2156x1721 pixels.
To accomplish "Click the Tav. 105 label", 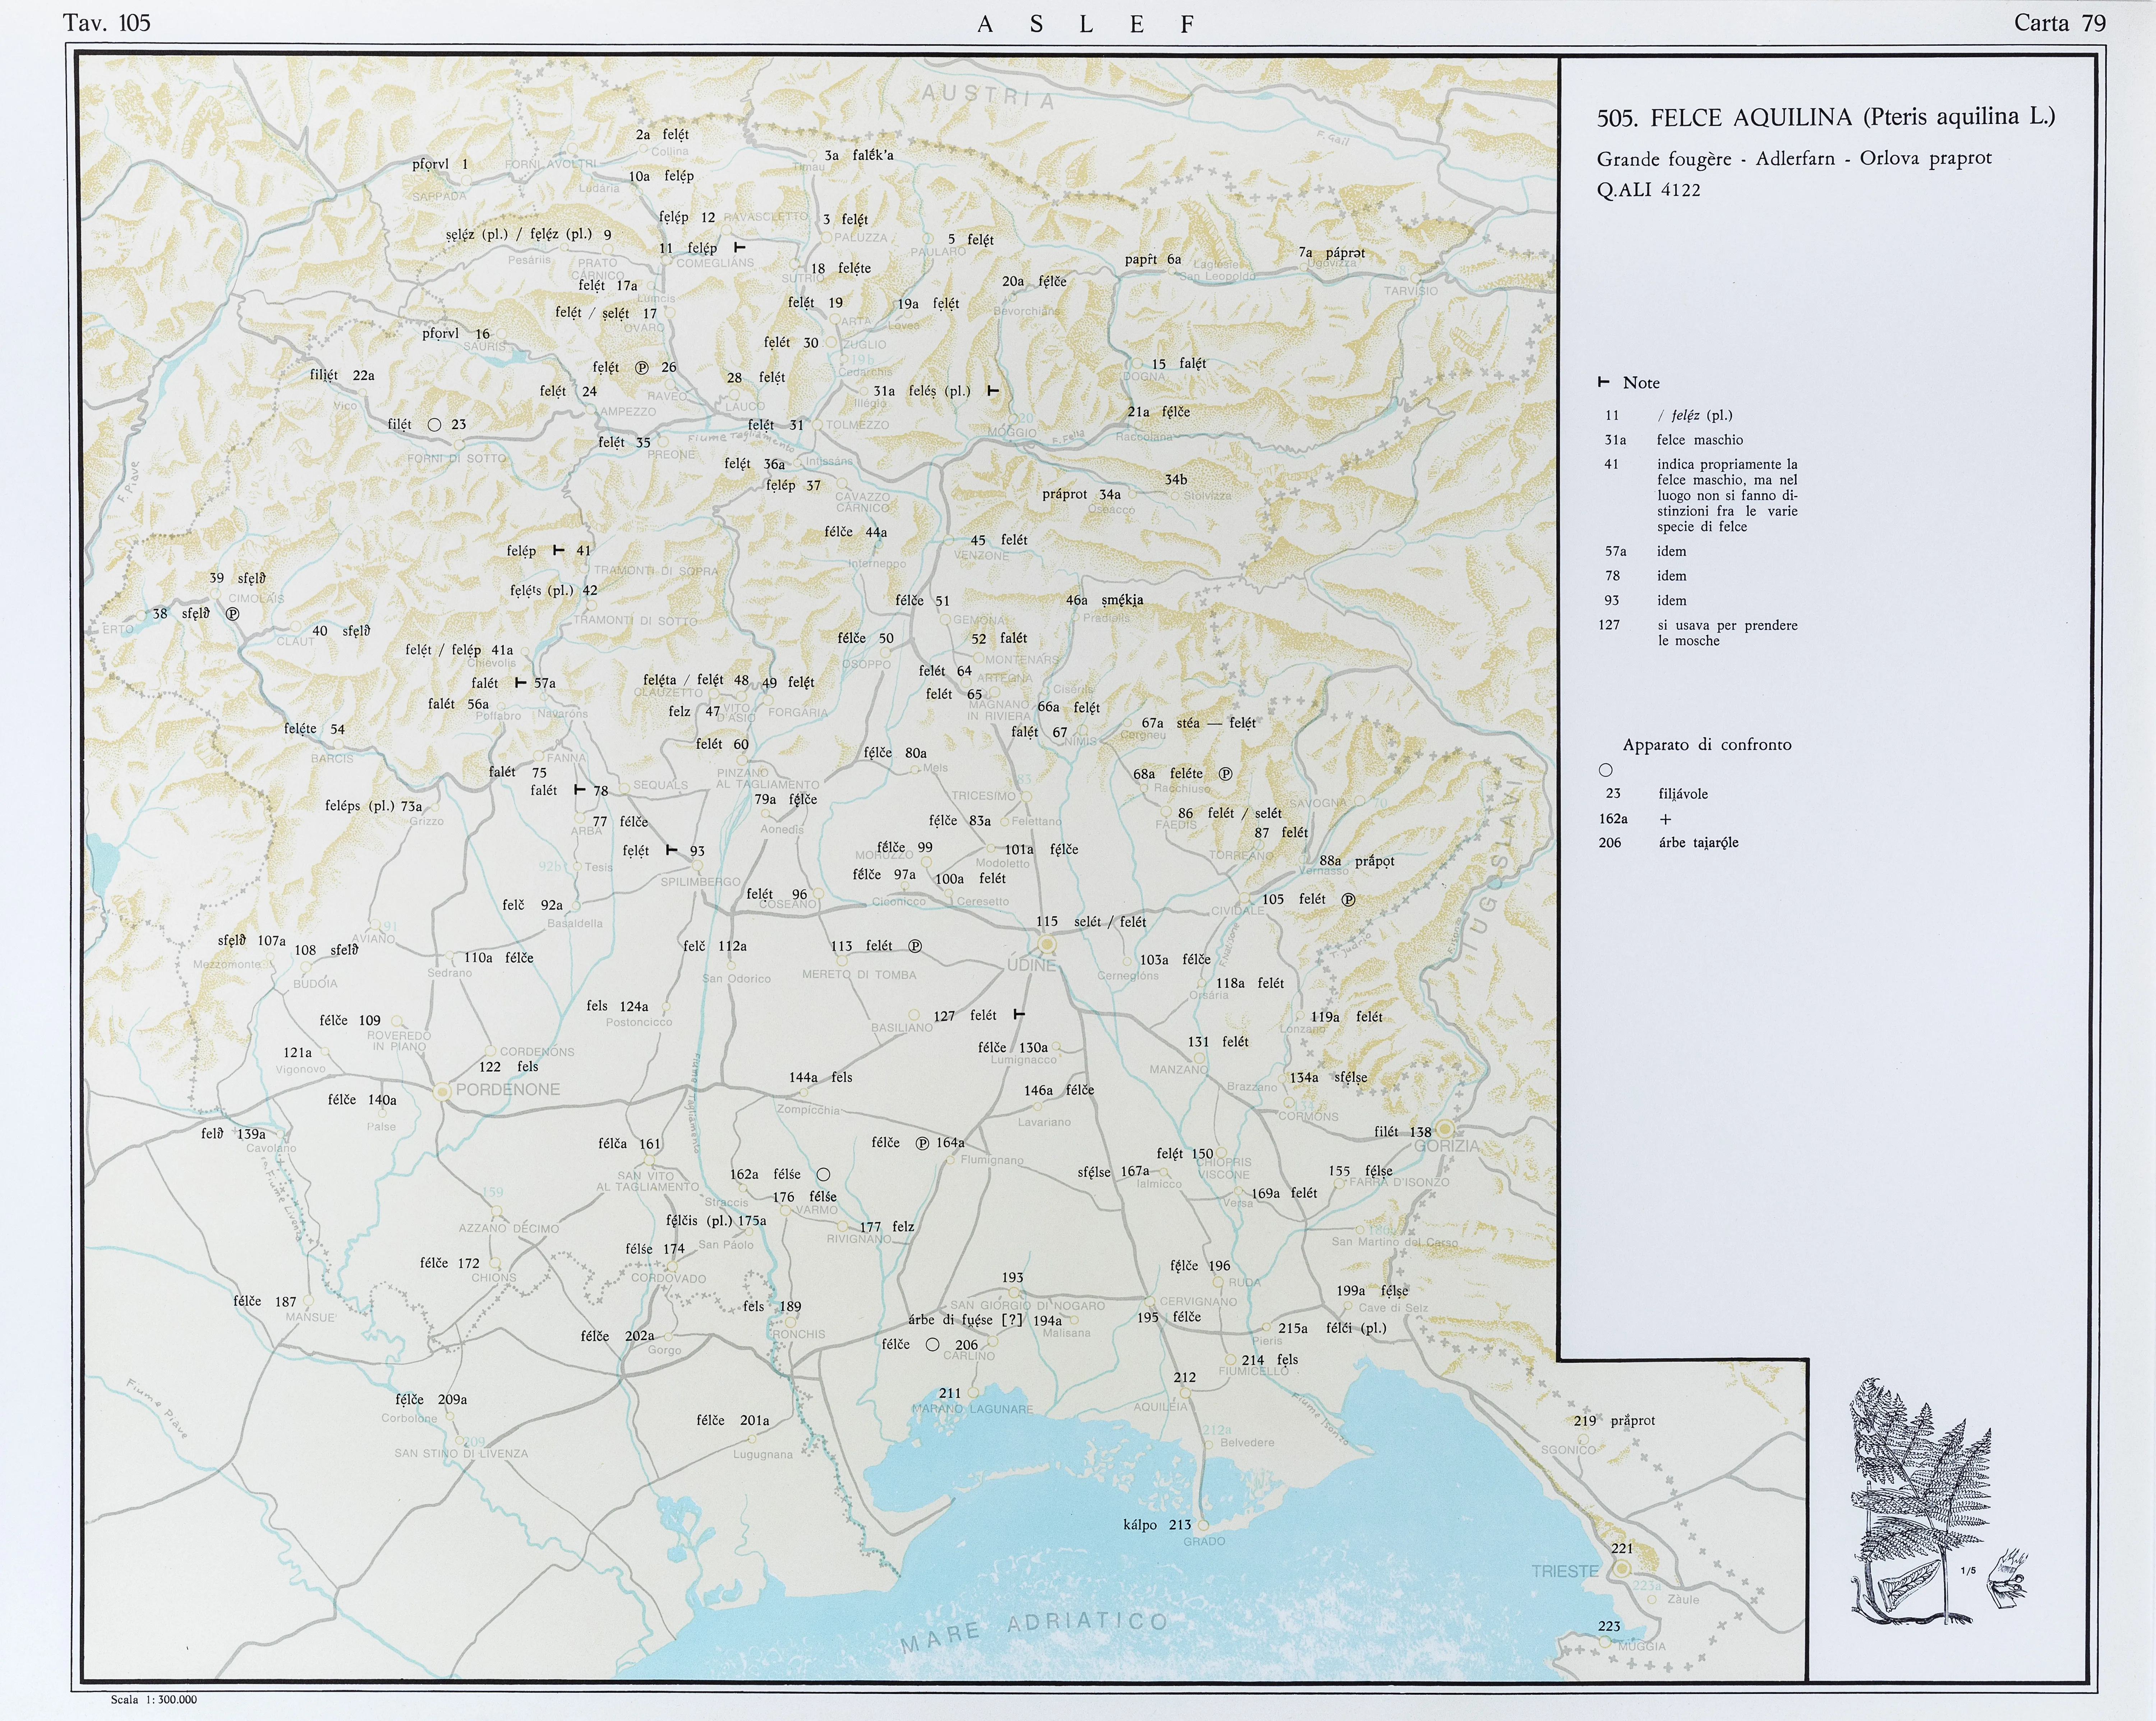I will coord(107,23).
